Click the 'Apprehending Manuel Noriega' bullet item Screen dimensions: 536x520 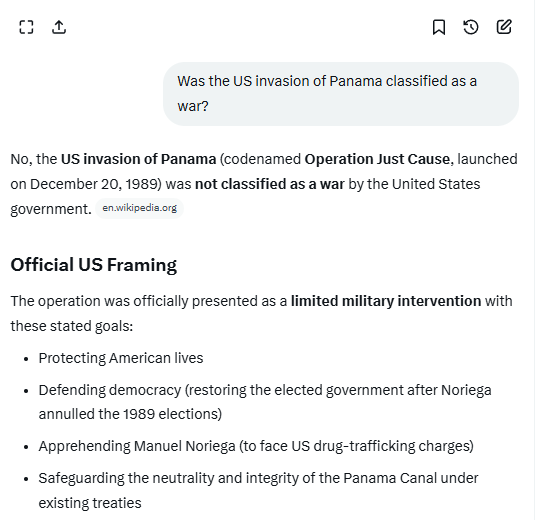coord(256,446)
